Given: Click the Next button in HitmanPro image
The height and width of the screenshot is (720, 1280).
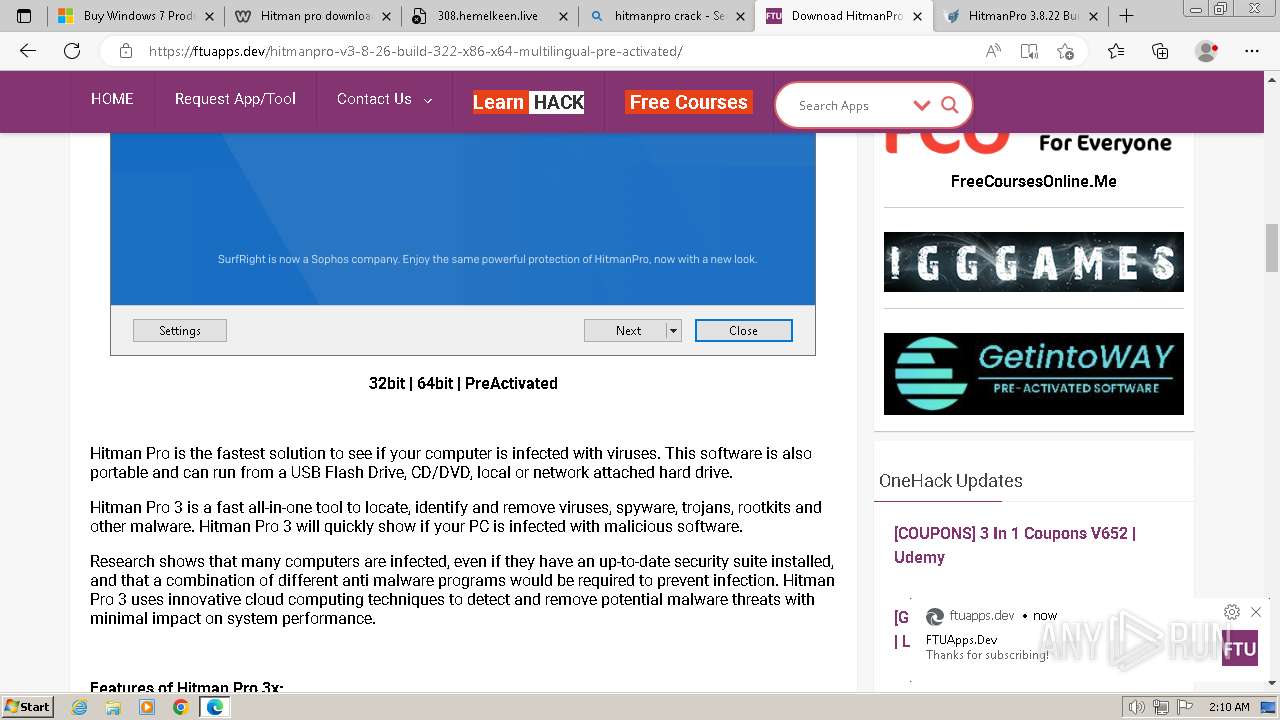Looking at the screenshot, I should click(626, 331).
